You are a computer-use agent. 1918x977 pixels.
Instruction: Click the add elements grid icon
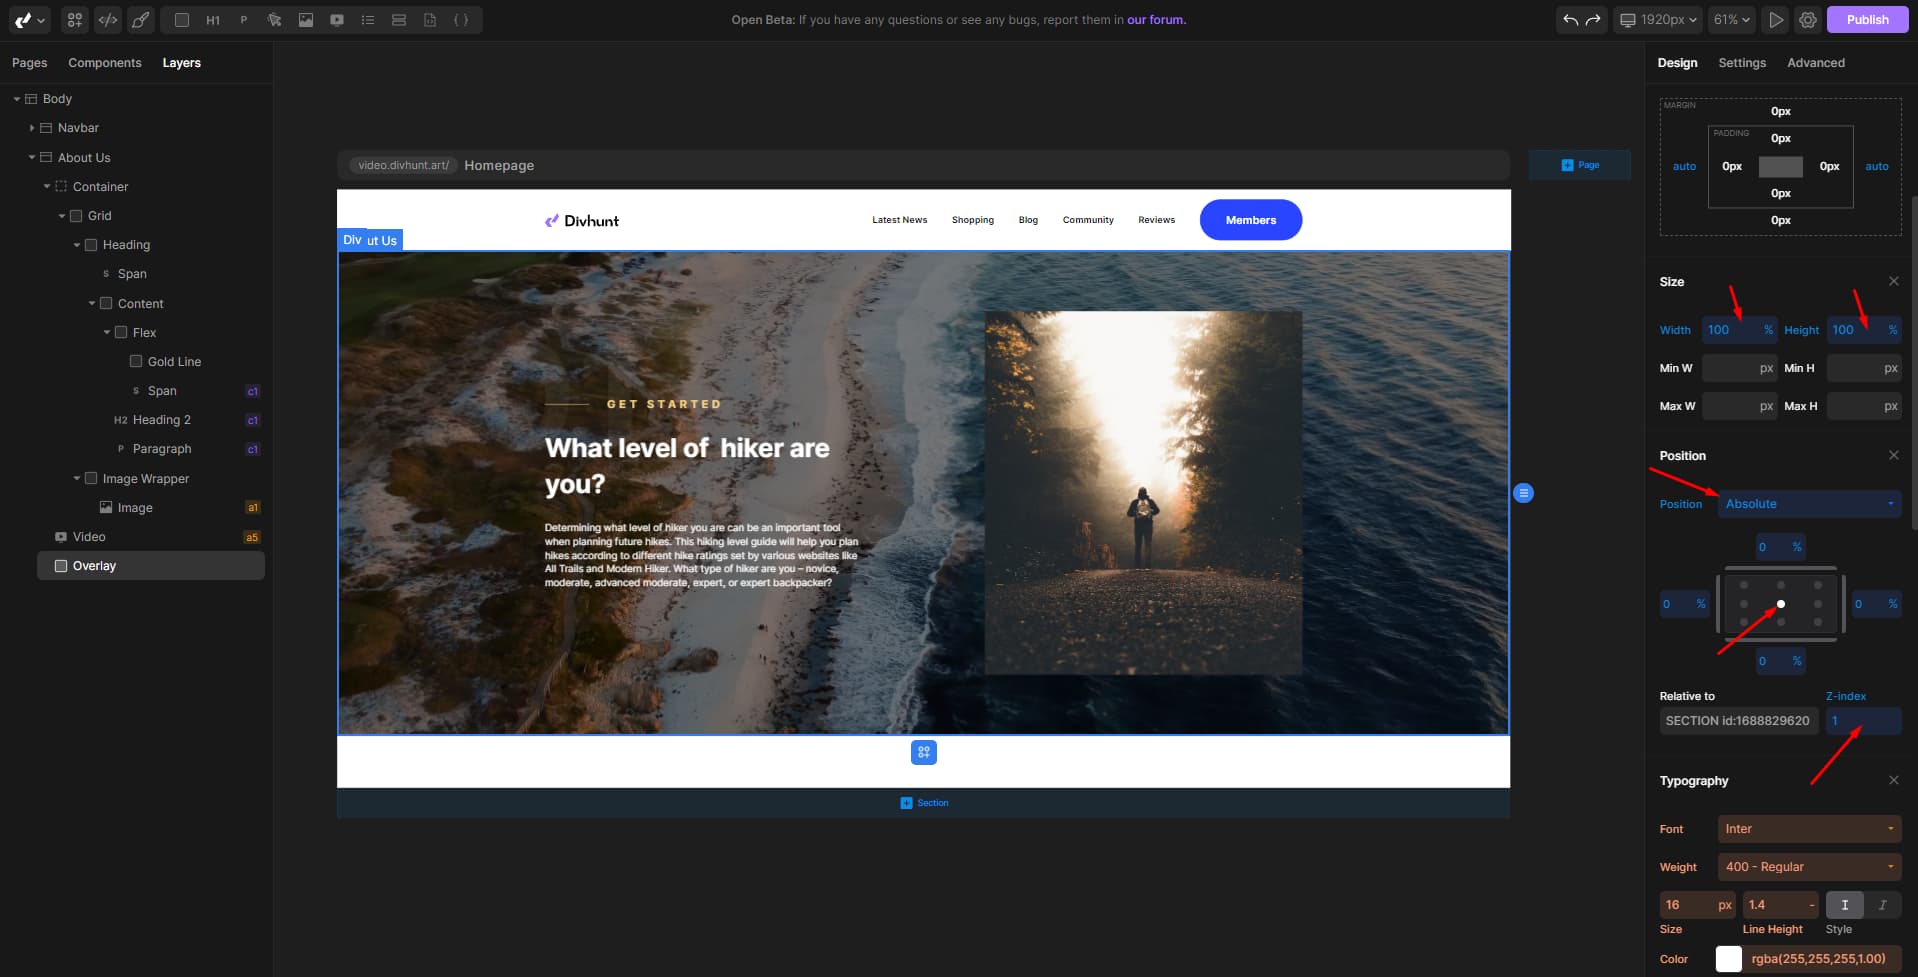(x=75, y=20)
